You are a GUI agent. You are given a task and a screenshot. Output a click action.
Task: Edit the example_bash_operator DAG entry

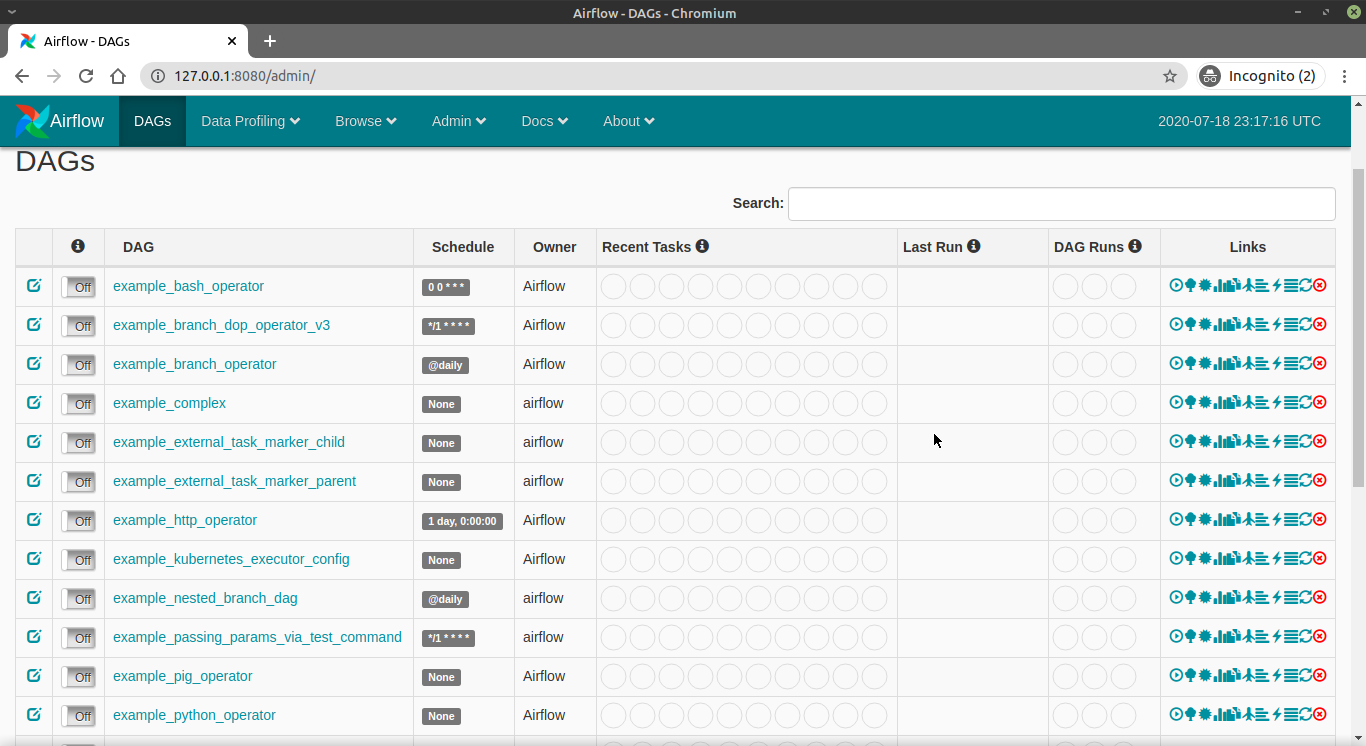33,285
